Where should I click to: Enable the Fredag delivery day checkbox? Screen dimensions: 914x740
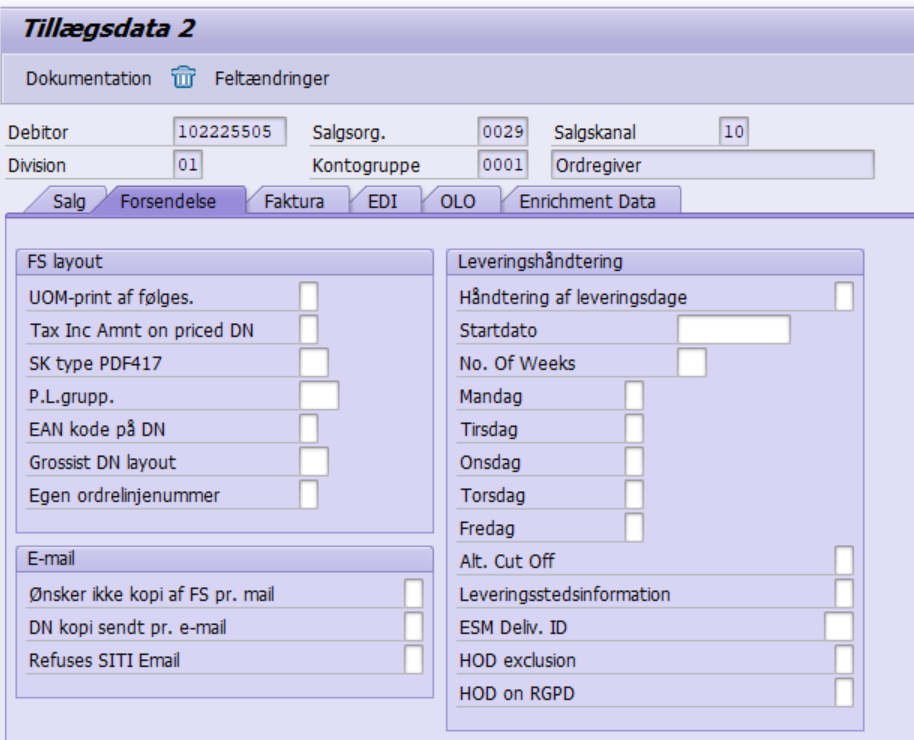pyautogui.click(x=634, y=527)
